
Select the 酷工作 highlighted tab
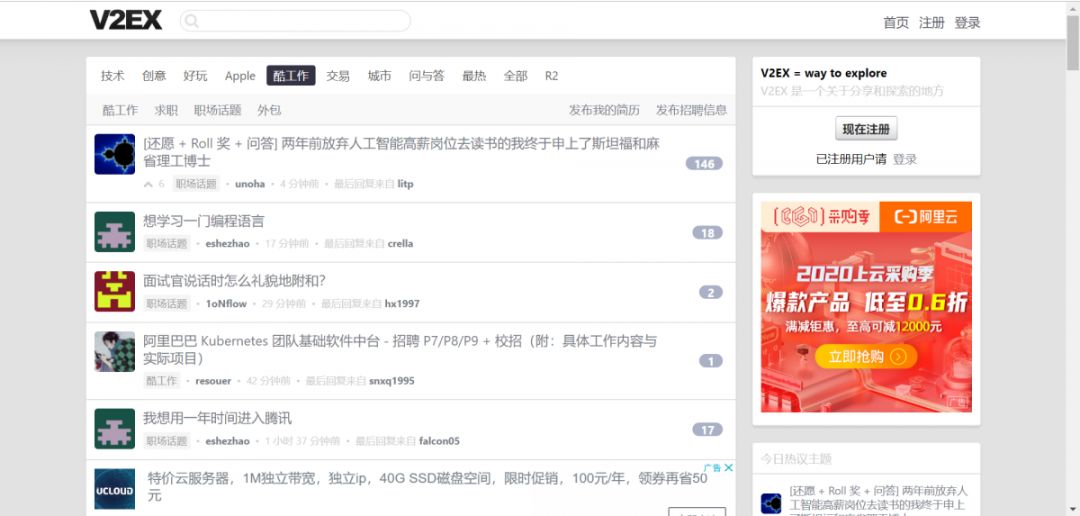click(291, 76)
